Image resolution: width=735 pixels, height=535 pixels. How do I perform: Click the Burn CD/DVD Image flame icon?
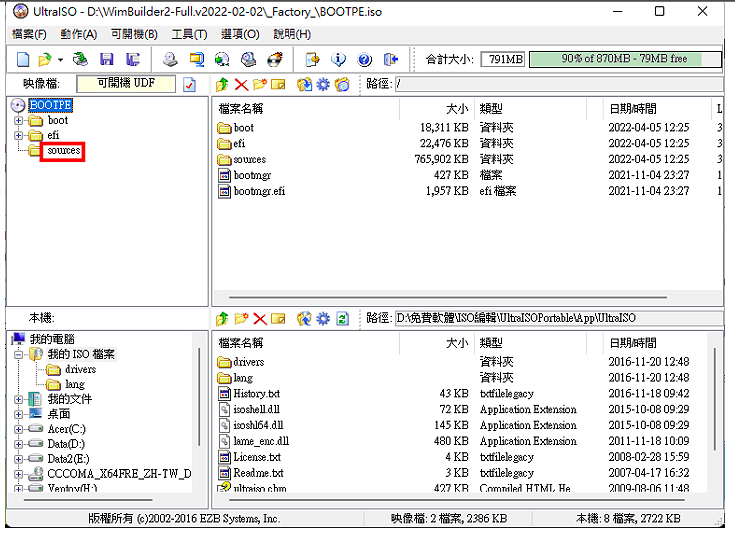(x=275, y=59)
